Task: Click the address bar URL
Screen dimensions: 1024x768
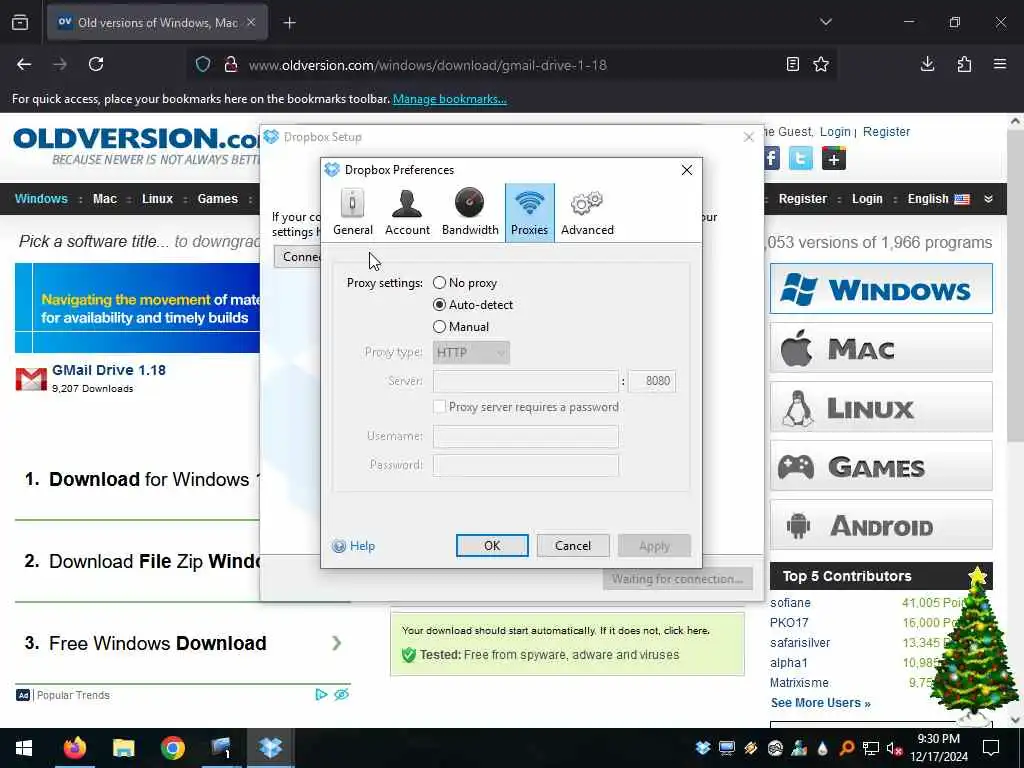Action: 428,65
